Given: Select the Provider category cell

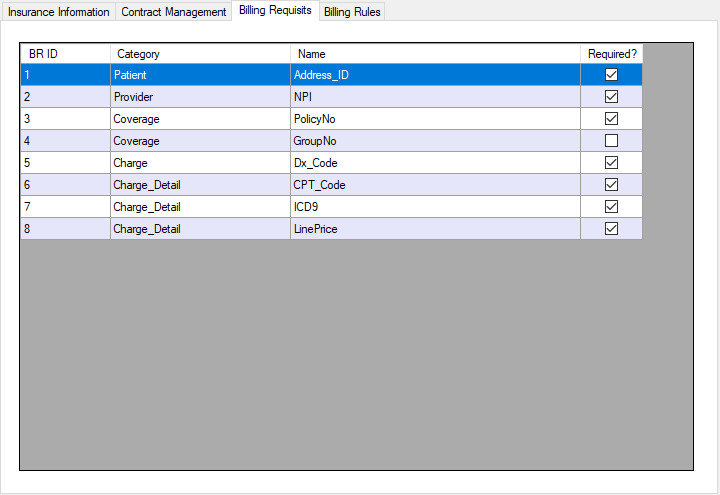Looking at the screenshot, I should (x=200, y=97).
